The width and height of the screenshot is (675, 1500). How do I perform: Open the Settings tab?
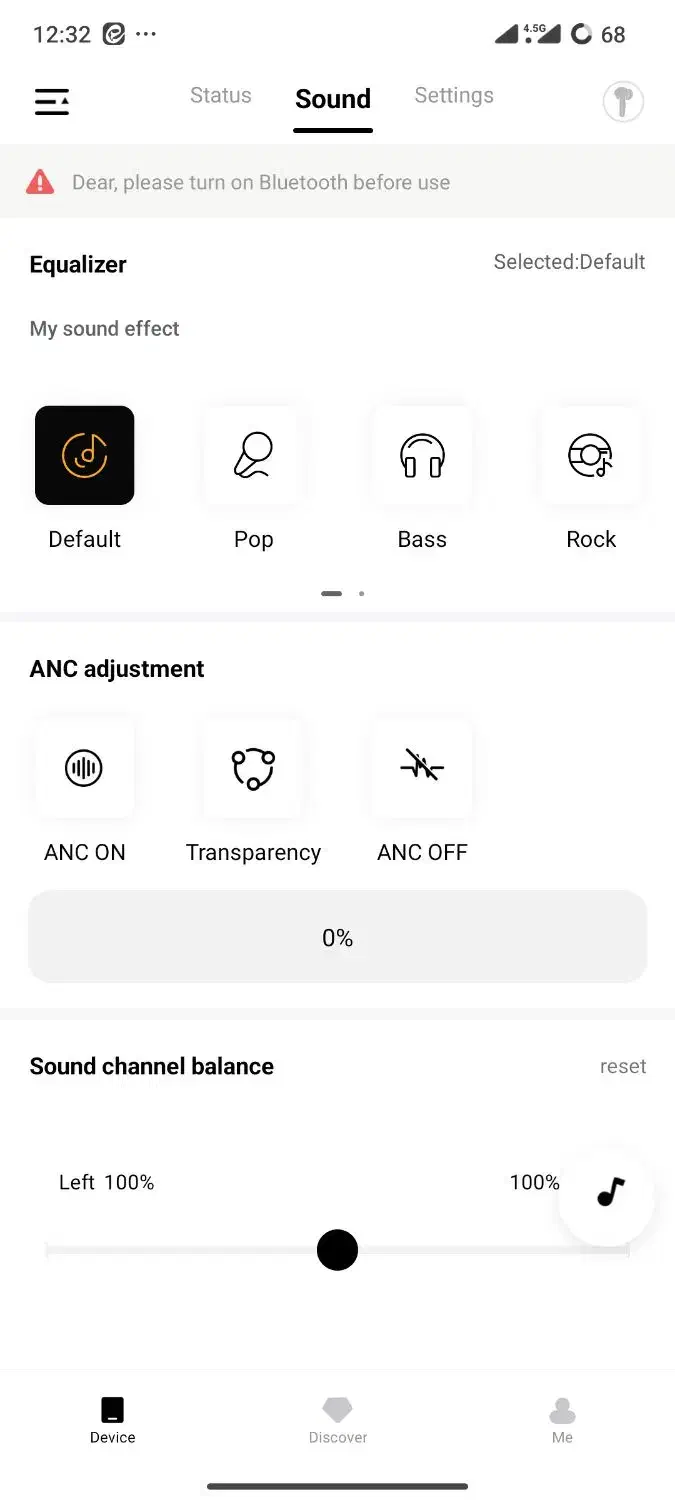454,96
